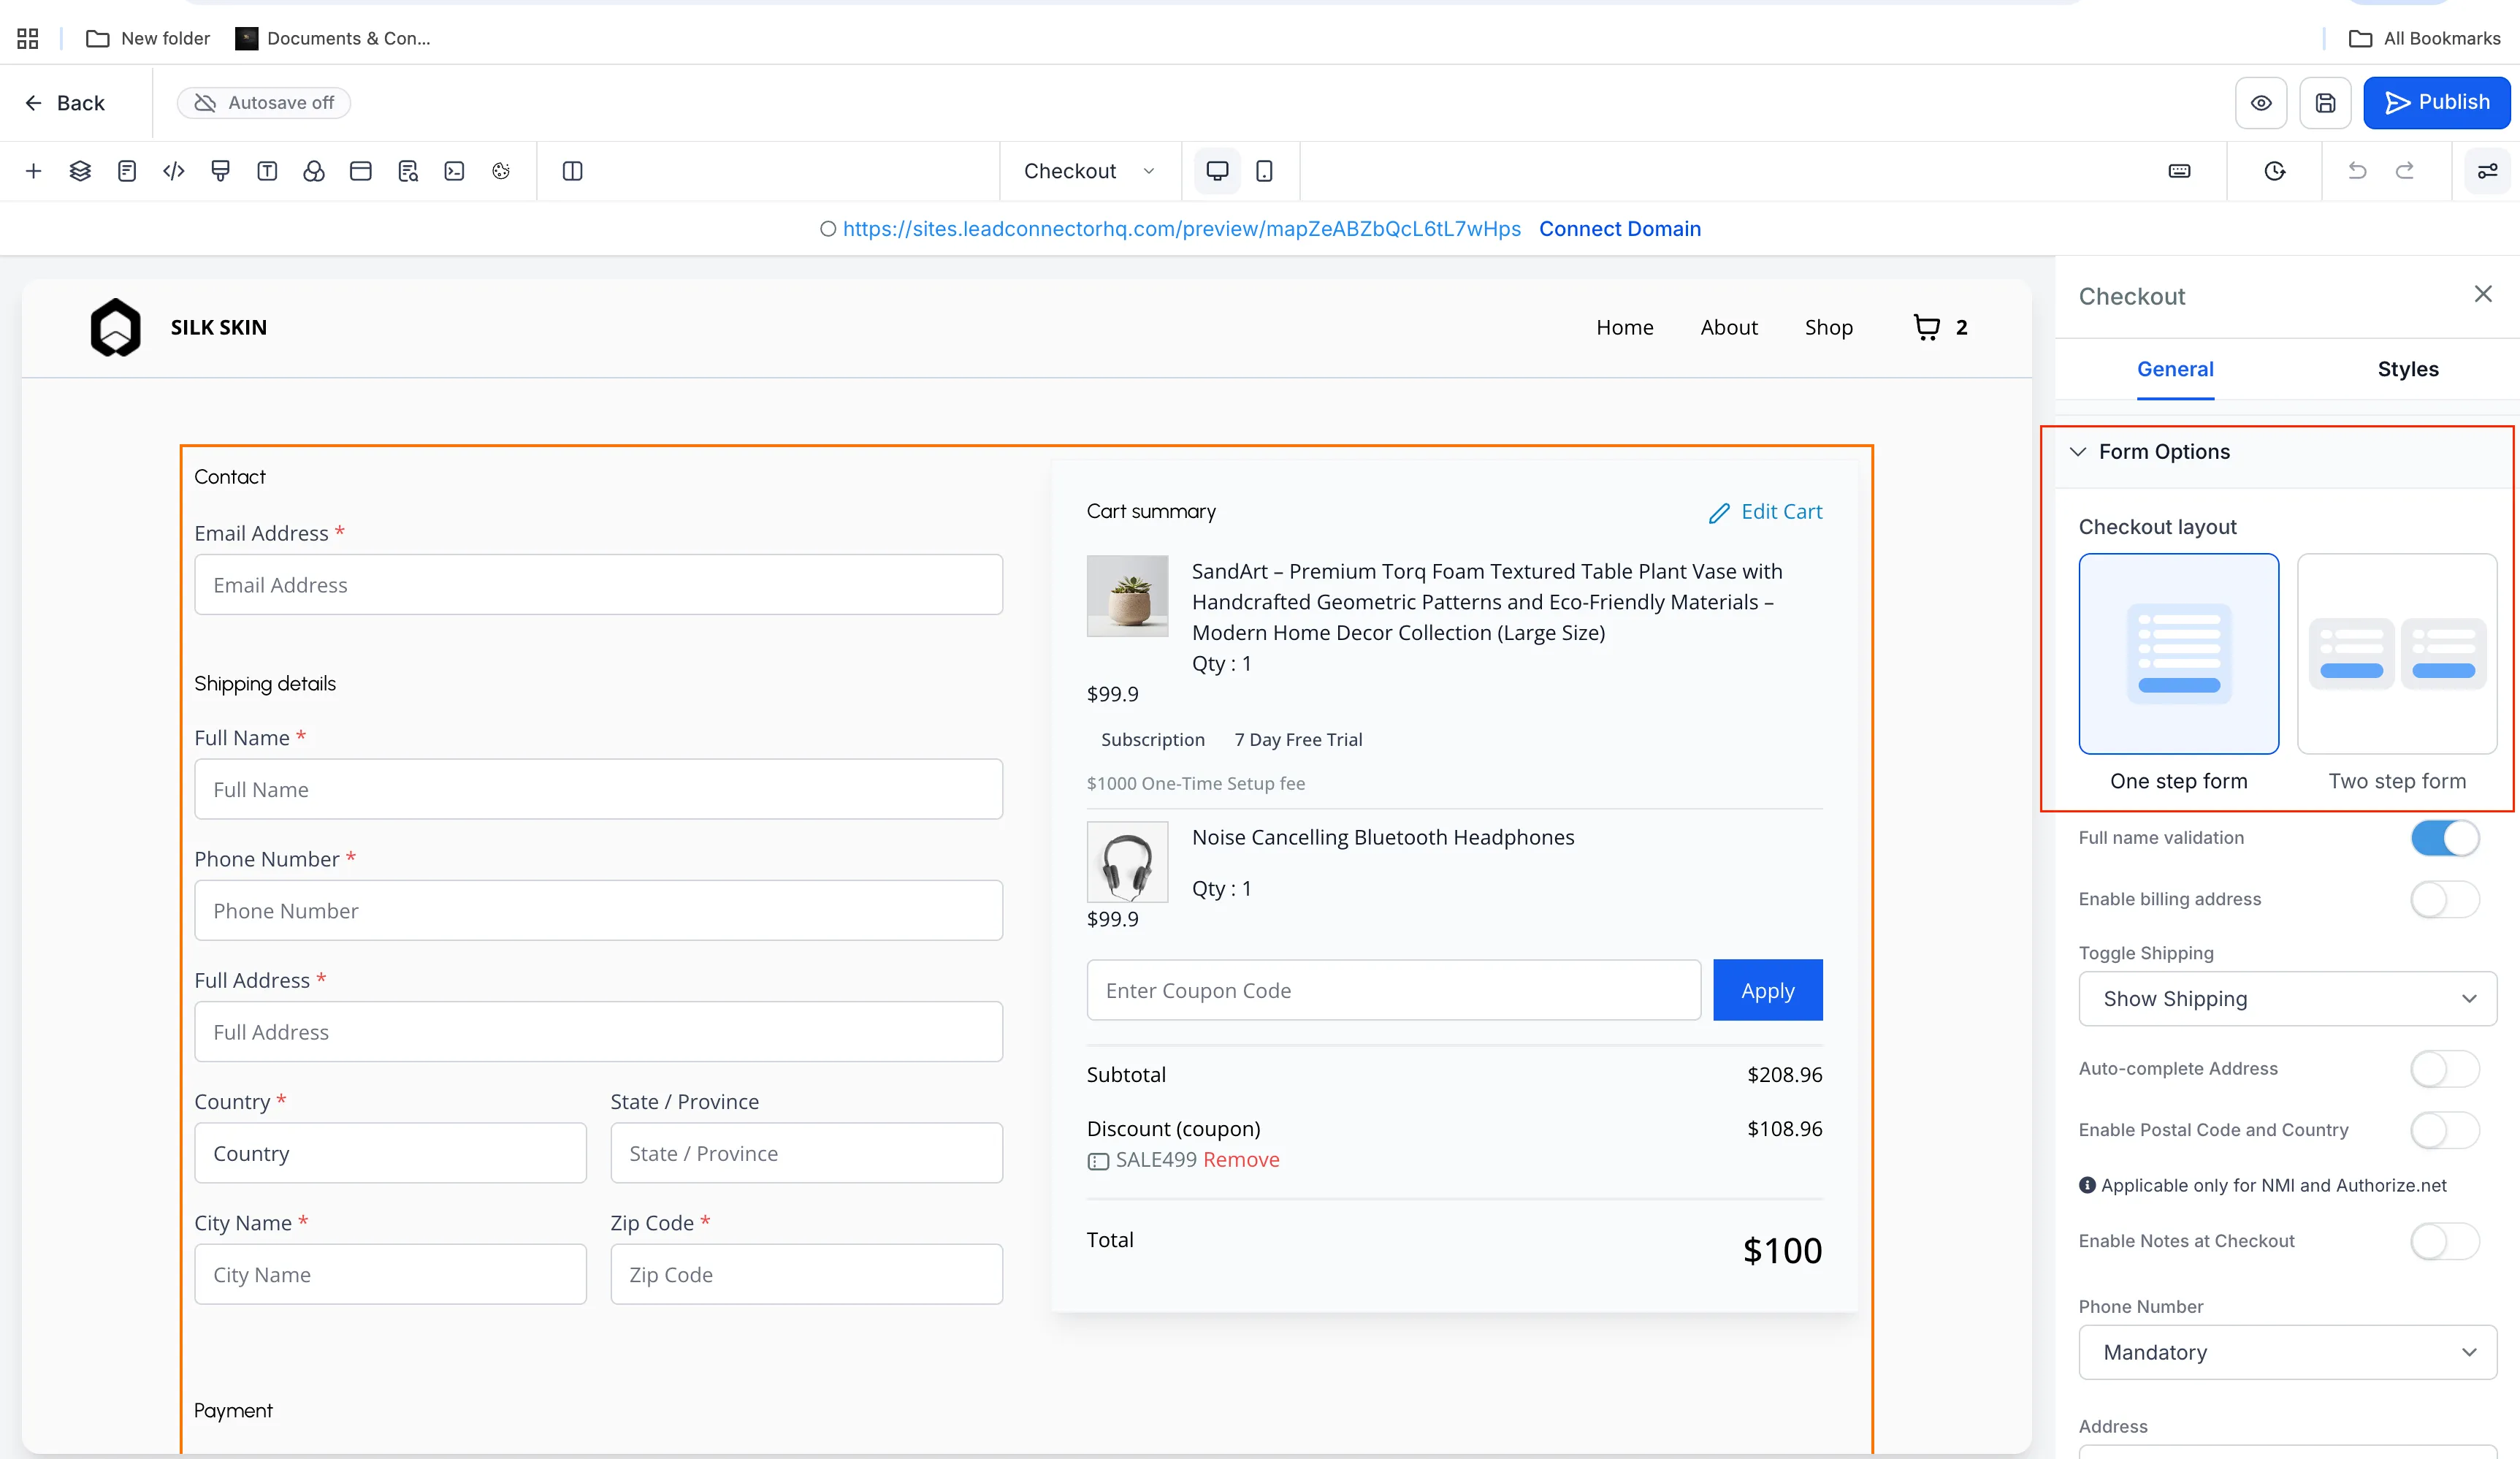Toggle the settings sliders icon
Viewport: 2520px width, 1459px height.
(x=2488, y=171)
